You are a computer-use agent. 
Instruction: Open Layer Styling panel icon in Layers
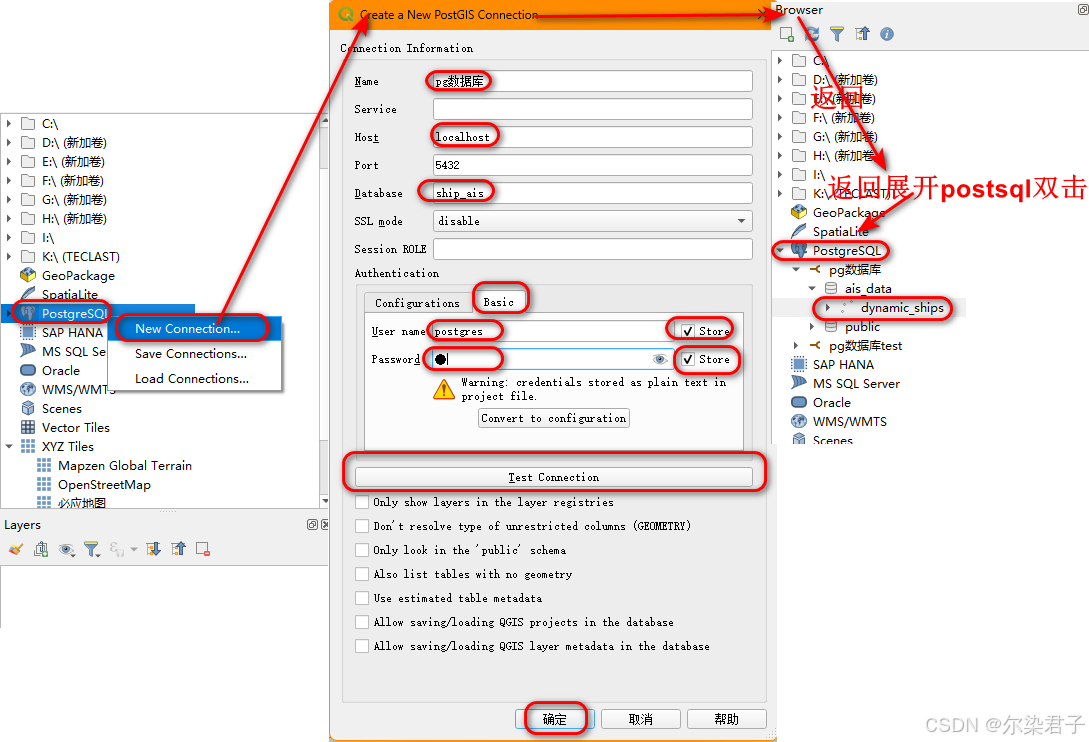(x=15, y=550)
